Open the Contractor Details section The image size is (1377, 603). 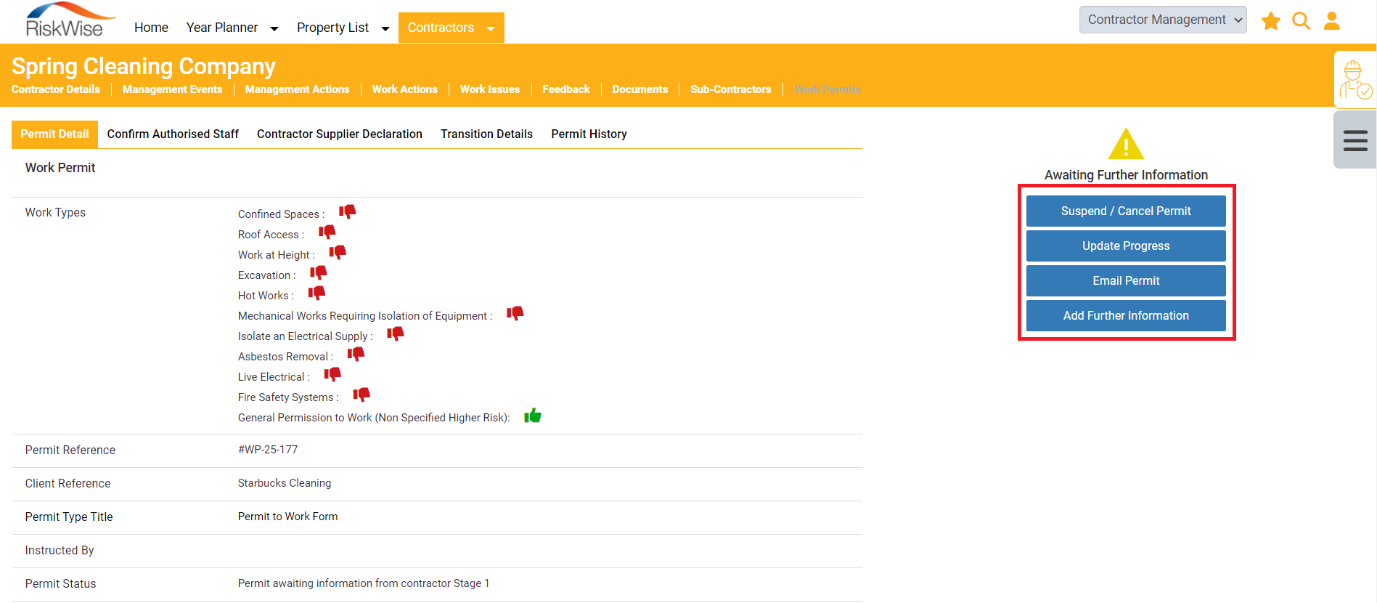click(x=56, y=89)
